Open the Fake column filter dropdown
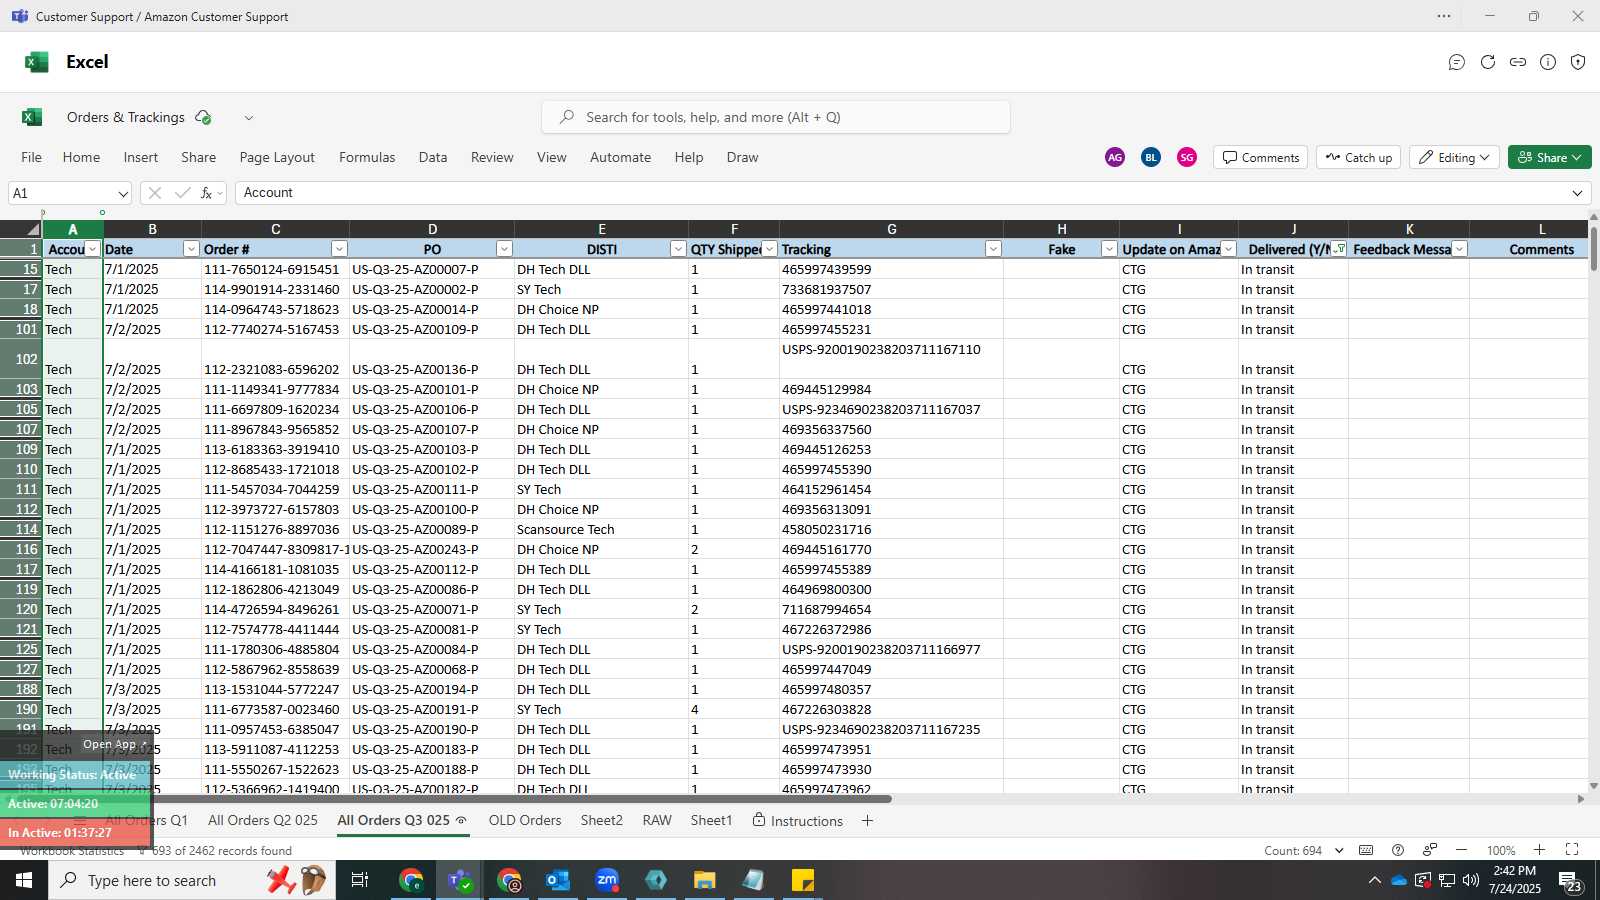 pos(1109,249)
